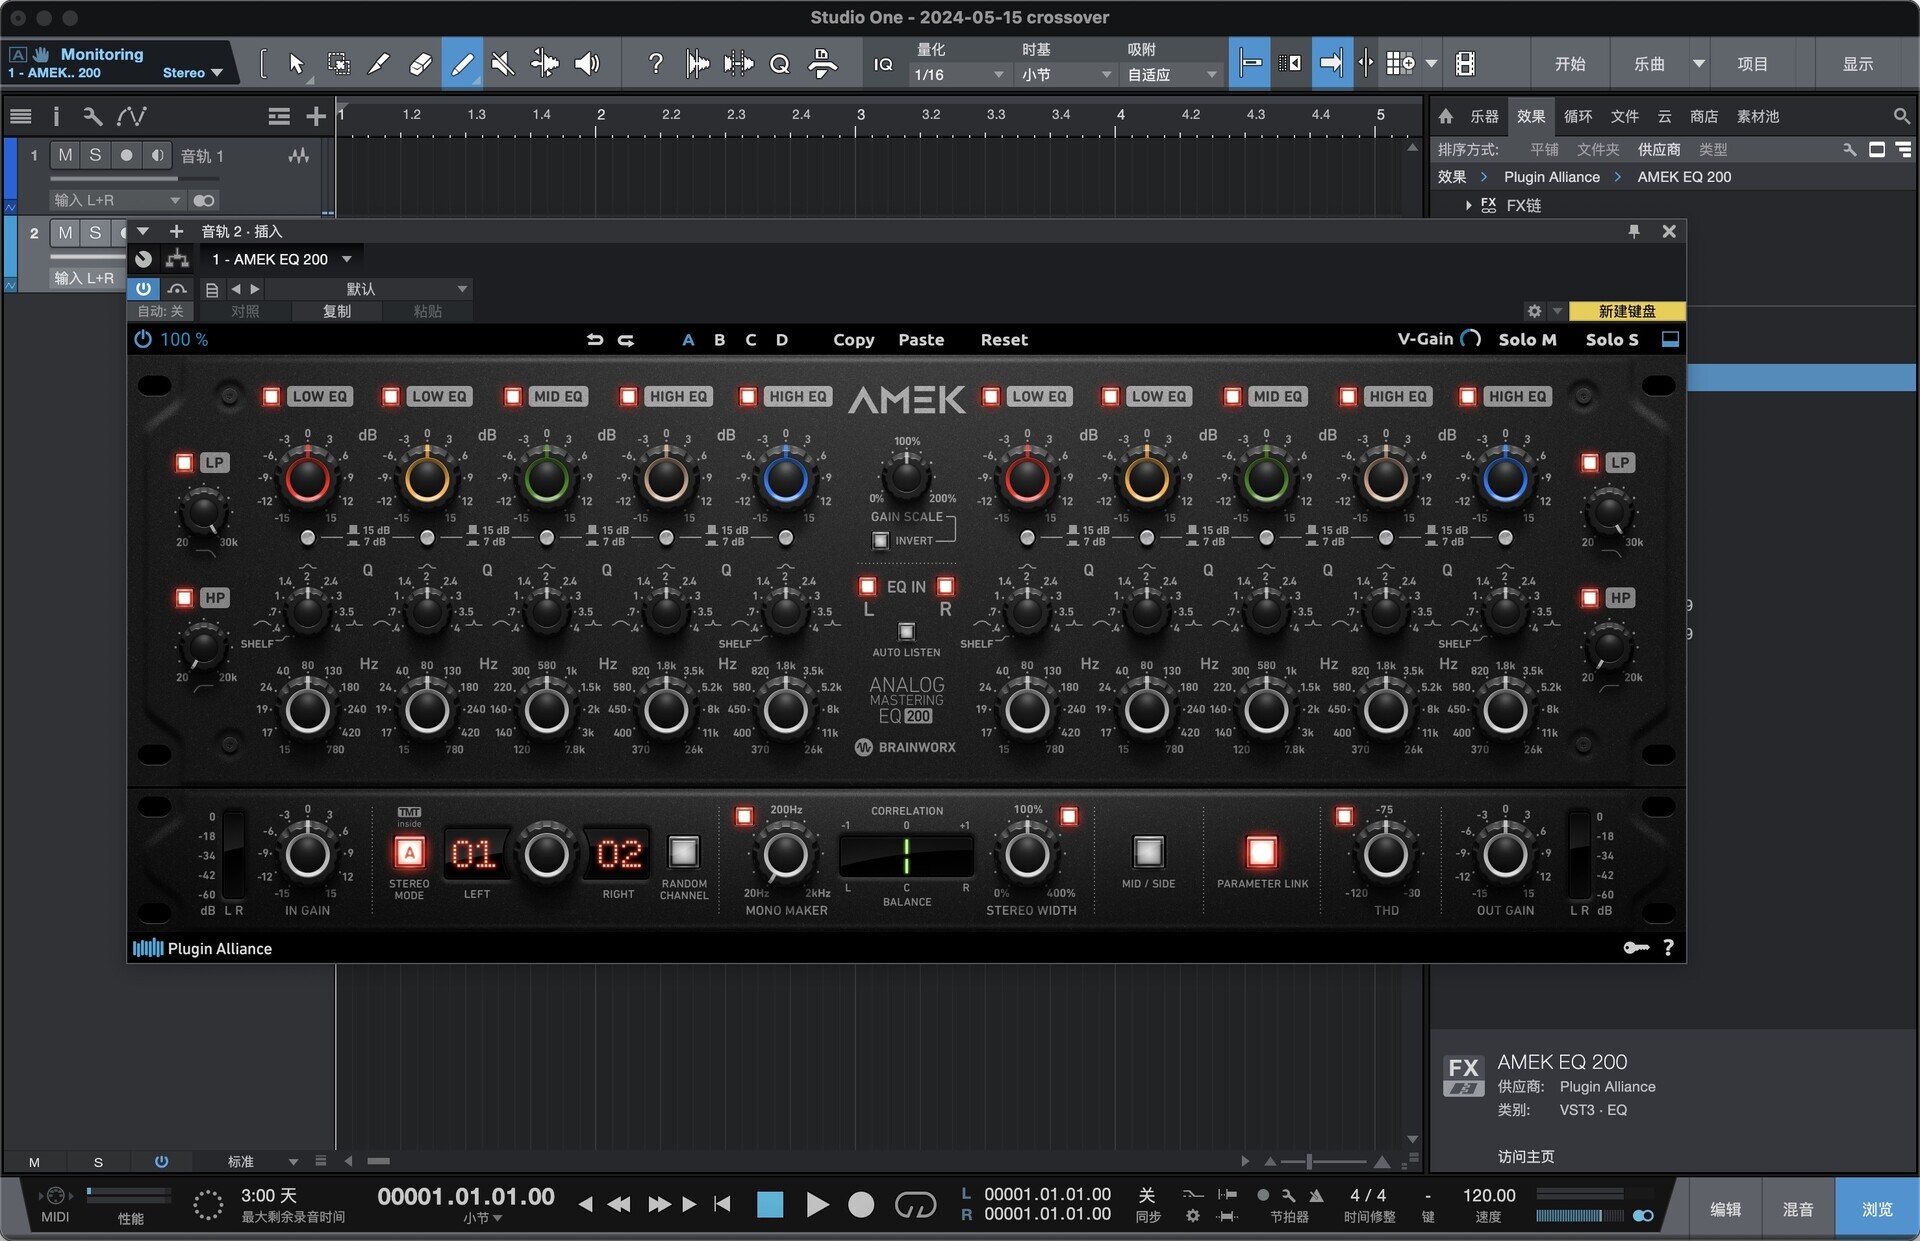1920x1241 pixels.
Task: Open the plugin settings gear icon
Action: 1534,311
